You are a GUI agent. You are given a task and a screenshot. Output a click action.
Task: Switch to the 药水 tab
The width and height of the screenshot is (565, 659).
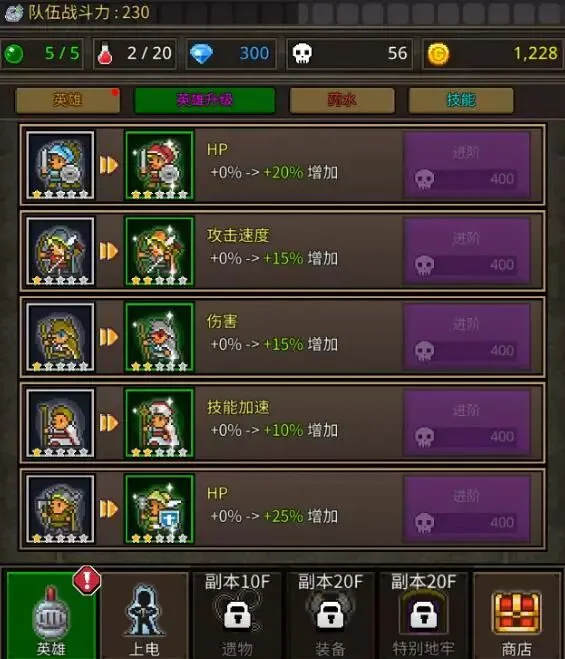(x=342, y=100)
